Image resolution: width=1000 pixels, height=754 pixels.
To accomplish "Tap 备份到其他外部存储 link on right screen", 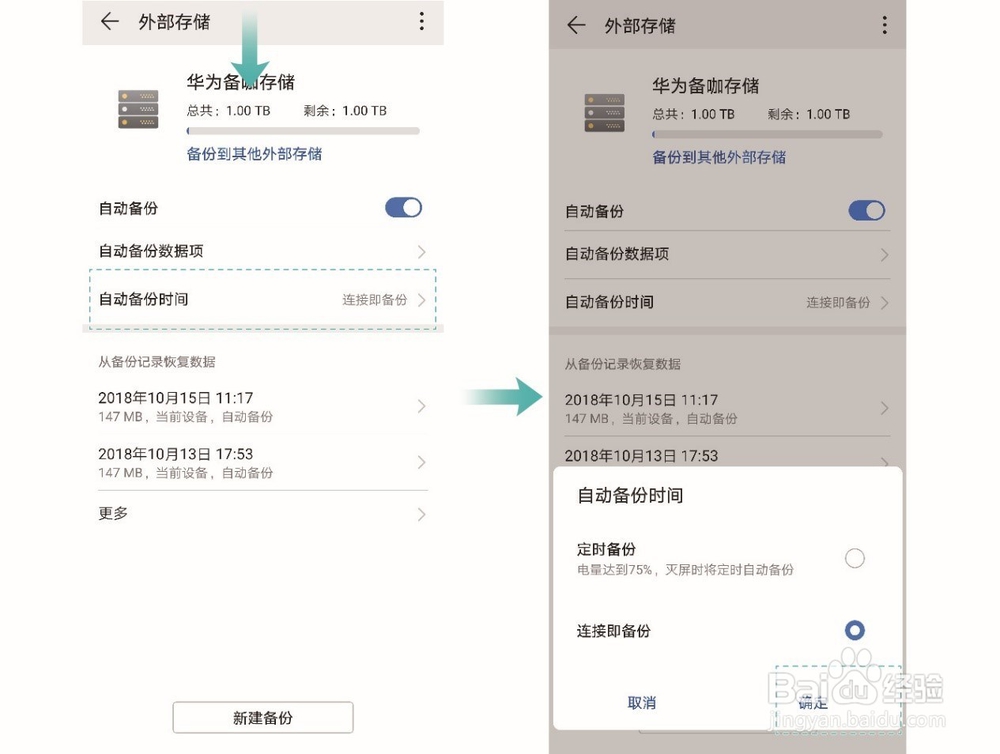I will point(719,157).
